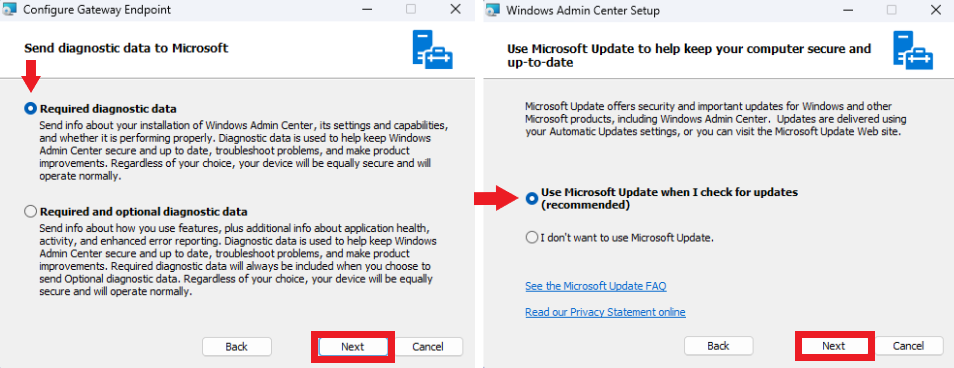
Task: Minimize the Windows Admin Center Setup window
Action: tap(848, 10)
